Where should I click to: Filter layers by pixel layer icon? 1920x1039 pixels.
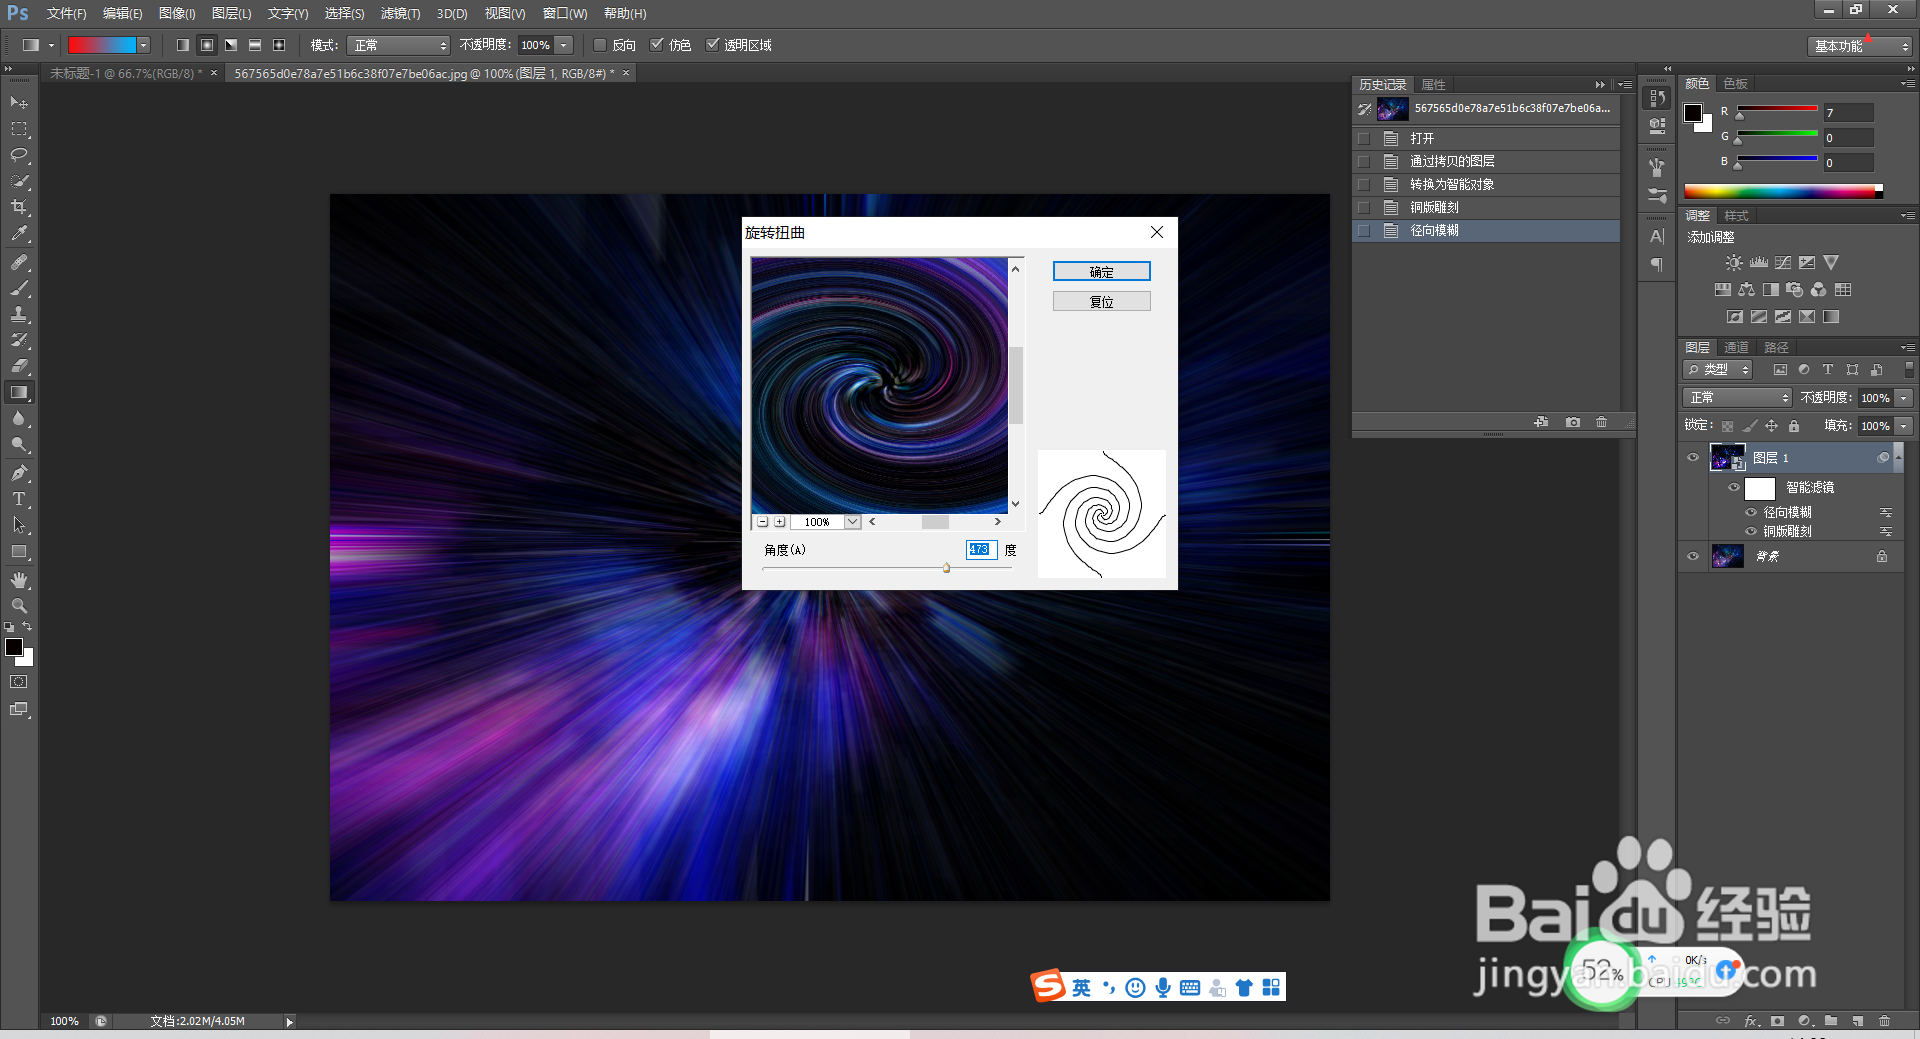point(1780,370)
